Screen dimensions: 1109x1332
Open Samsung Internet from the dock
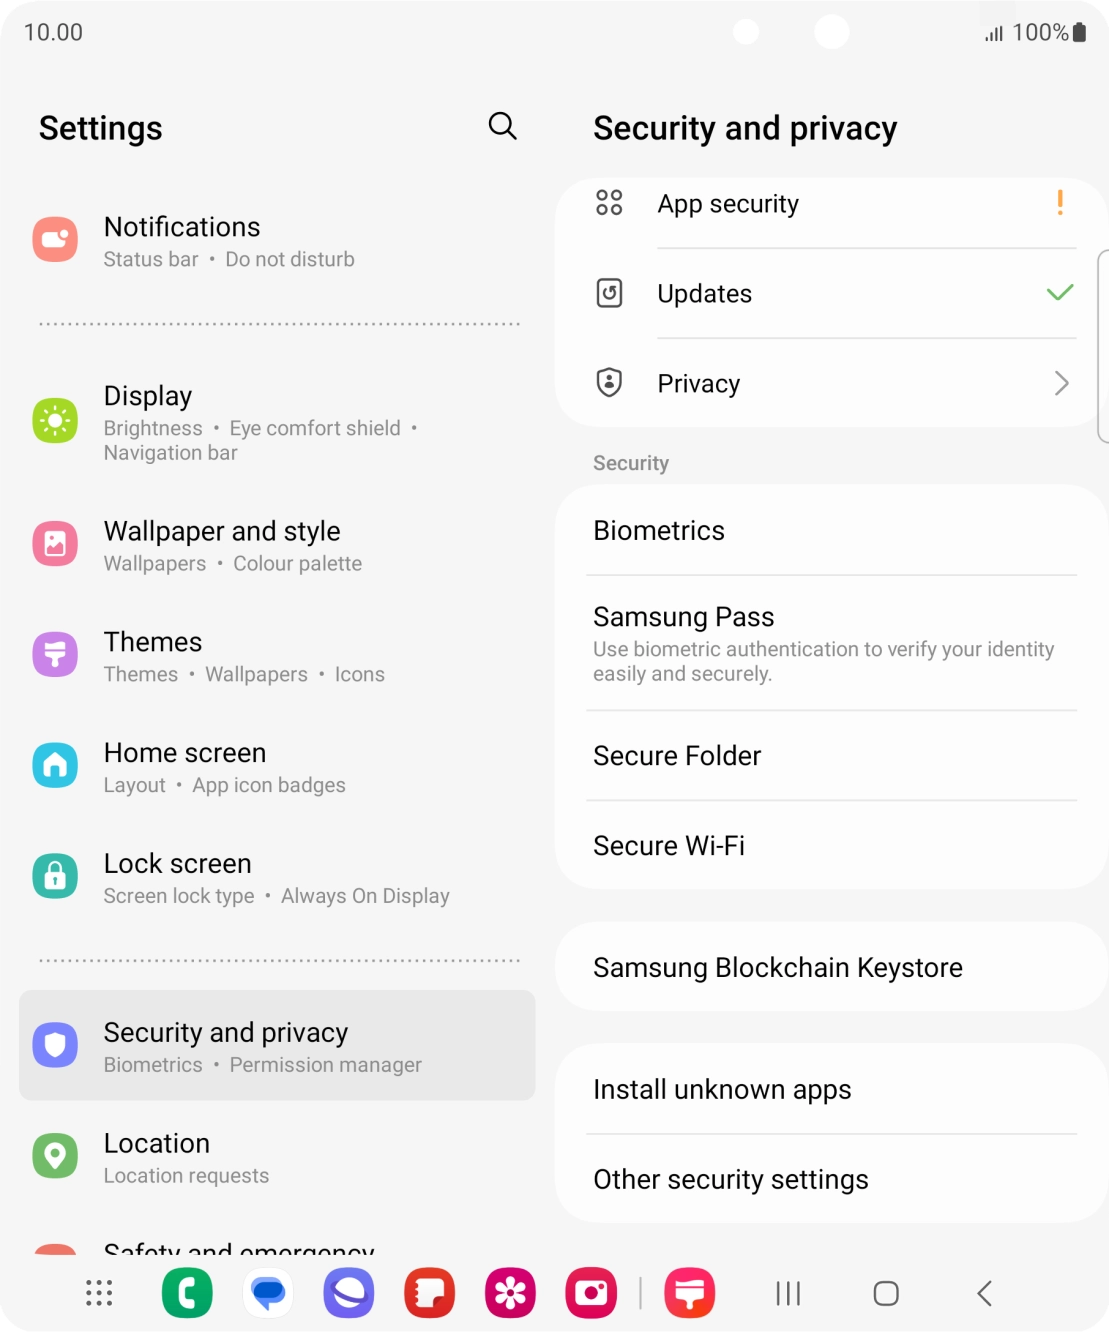[x=349, y=1292]
